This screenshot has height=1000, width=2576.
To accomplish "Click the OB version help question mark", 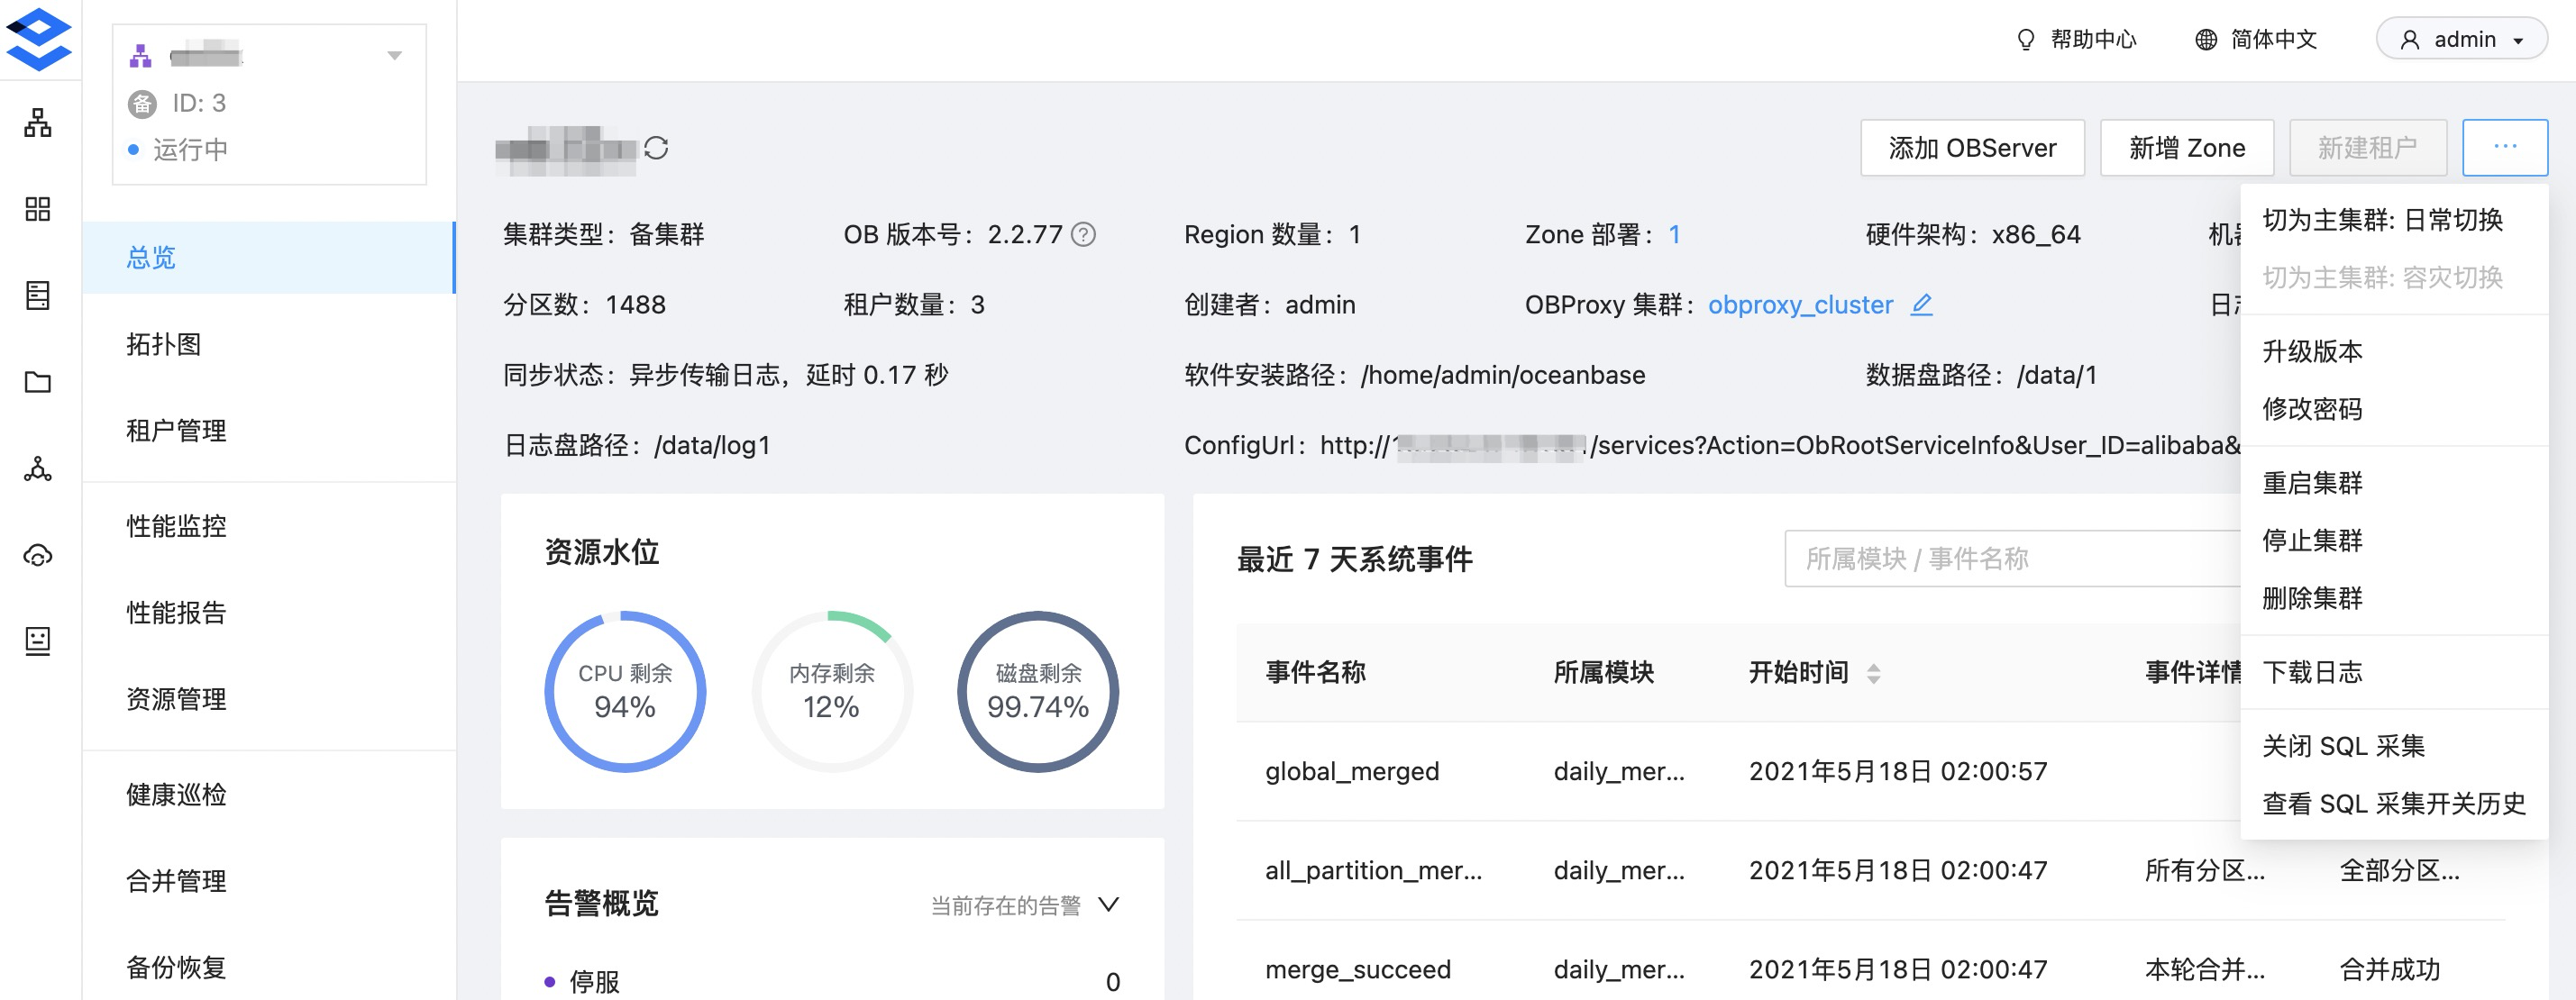I will pos(1083,234).
